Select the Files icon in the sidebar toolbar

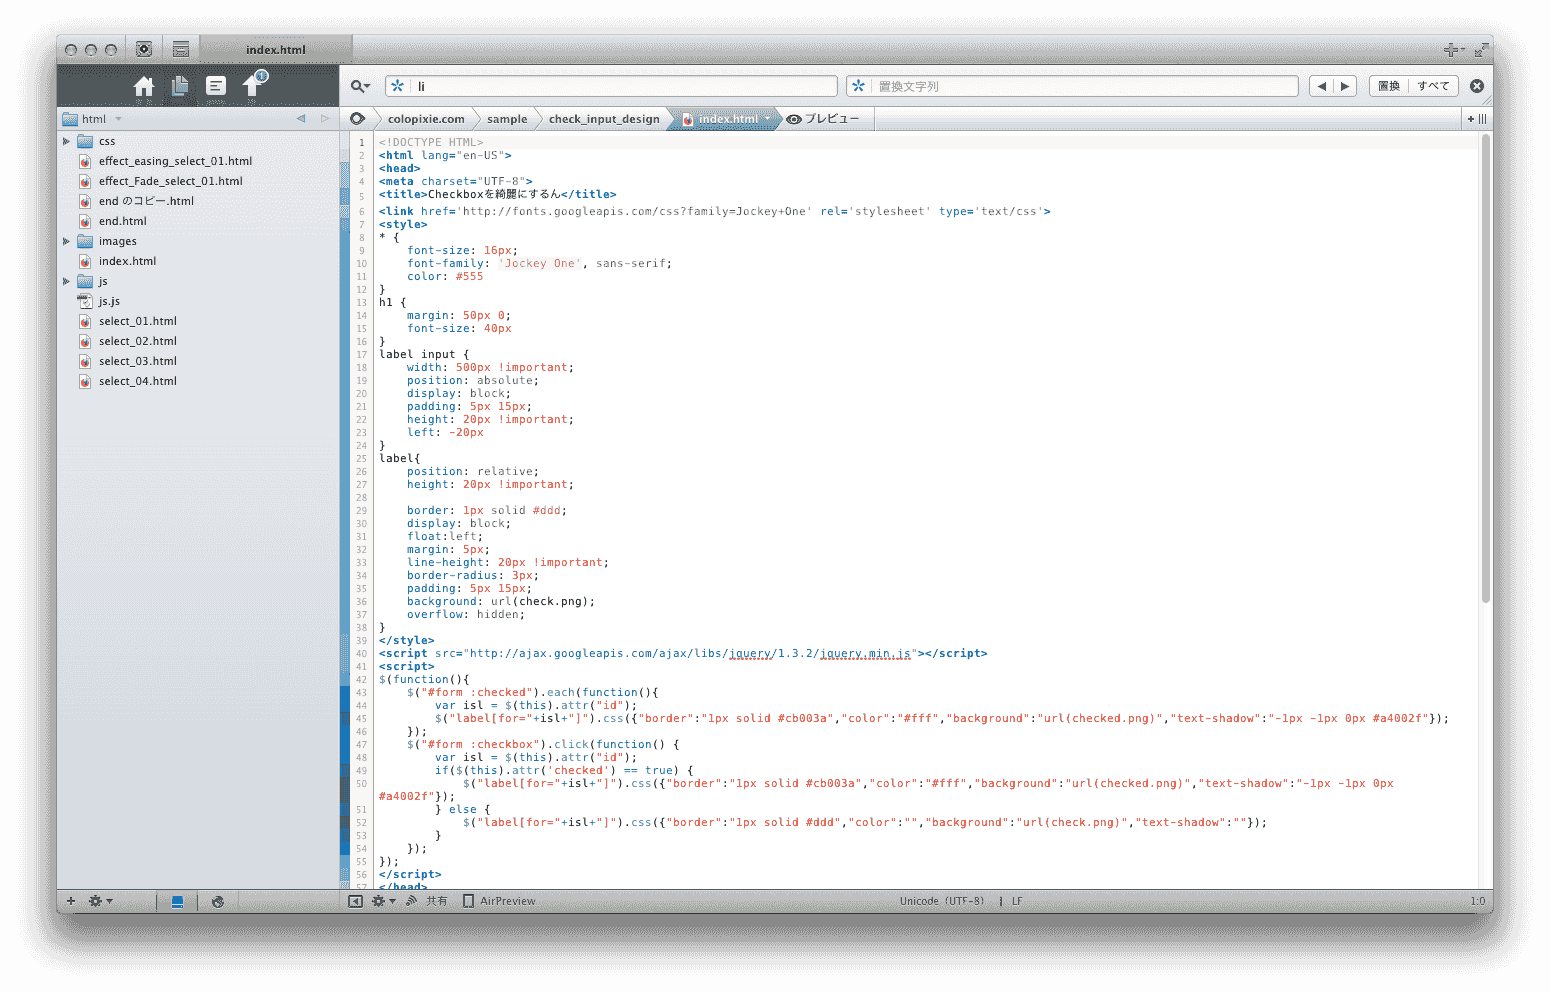pos(180,87)
